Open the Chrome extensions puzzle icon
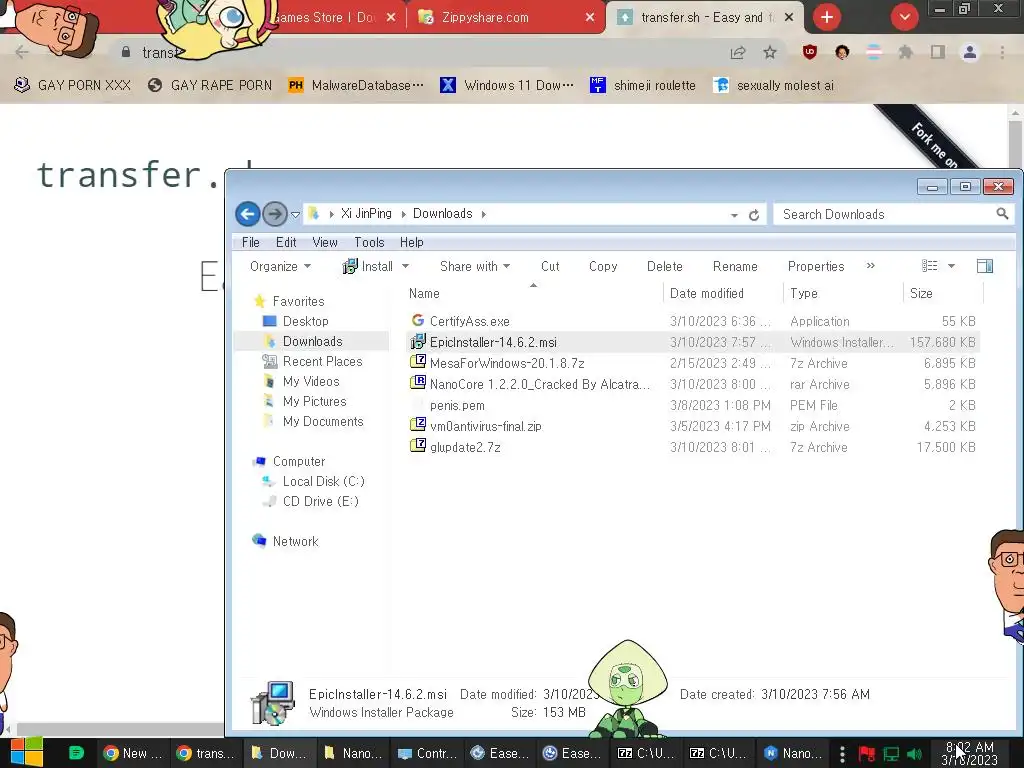 (906, 52)
